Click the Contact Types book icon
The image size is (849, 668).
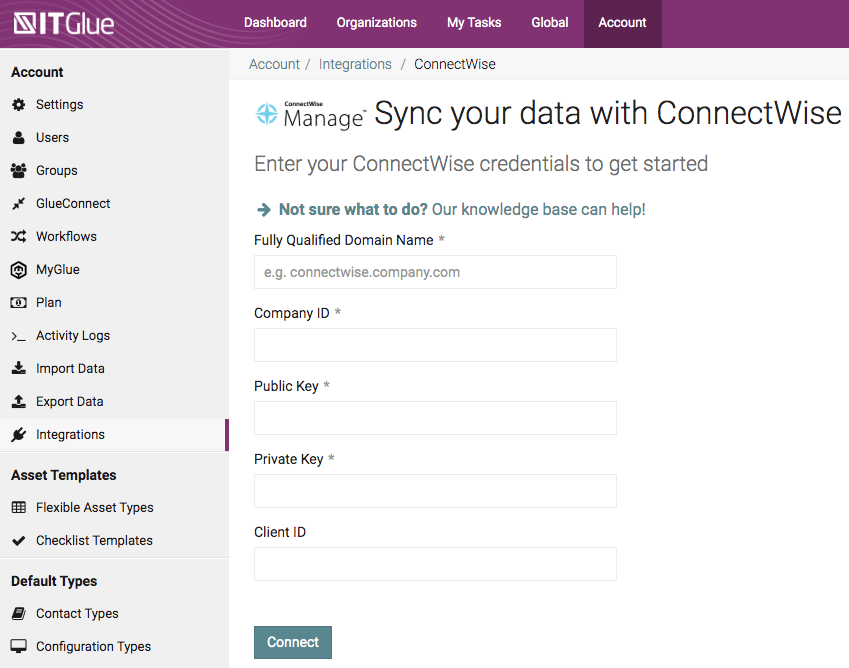19,613
